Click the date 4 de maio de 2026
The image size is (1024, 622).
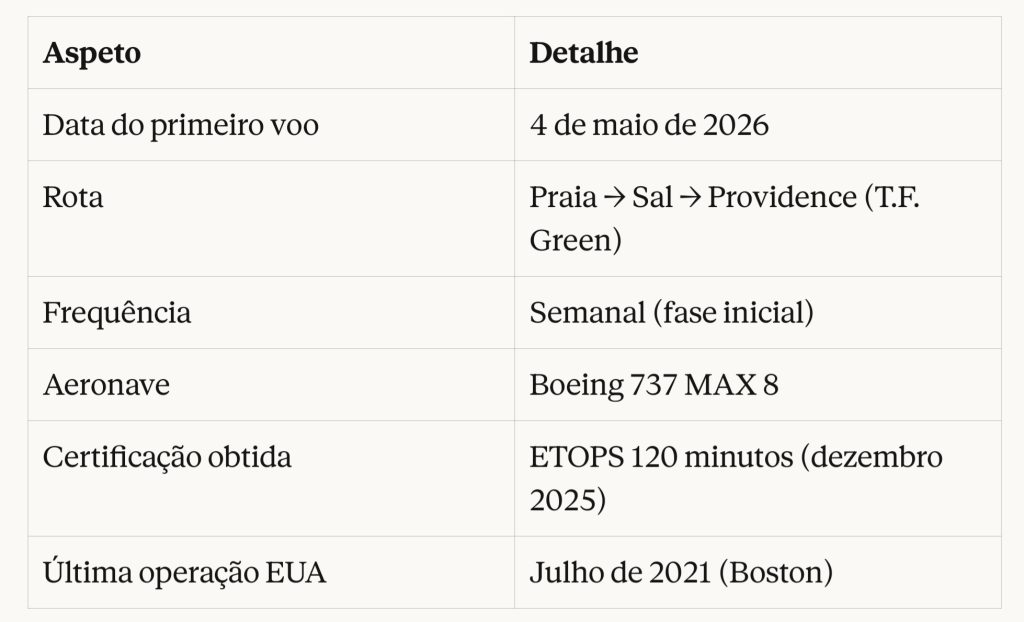tap(649, 126)
